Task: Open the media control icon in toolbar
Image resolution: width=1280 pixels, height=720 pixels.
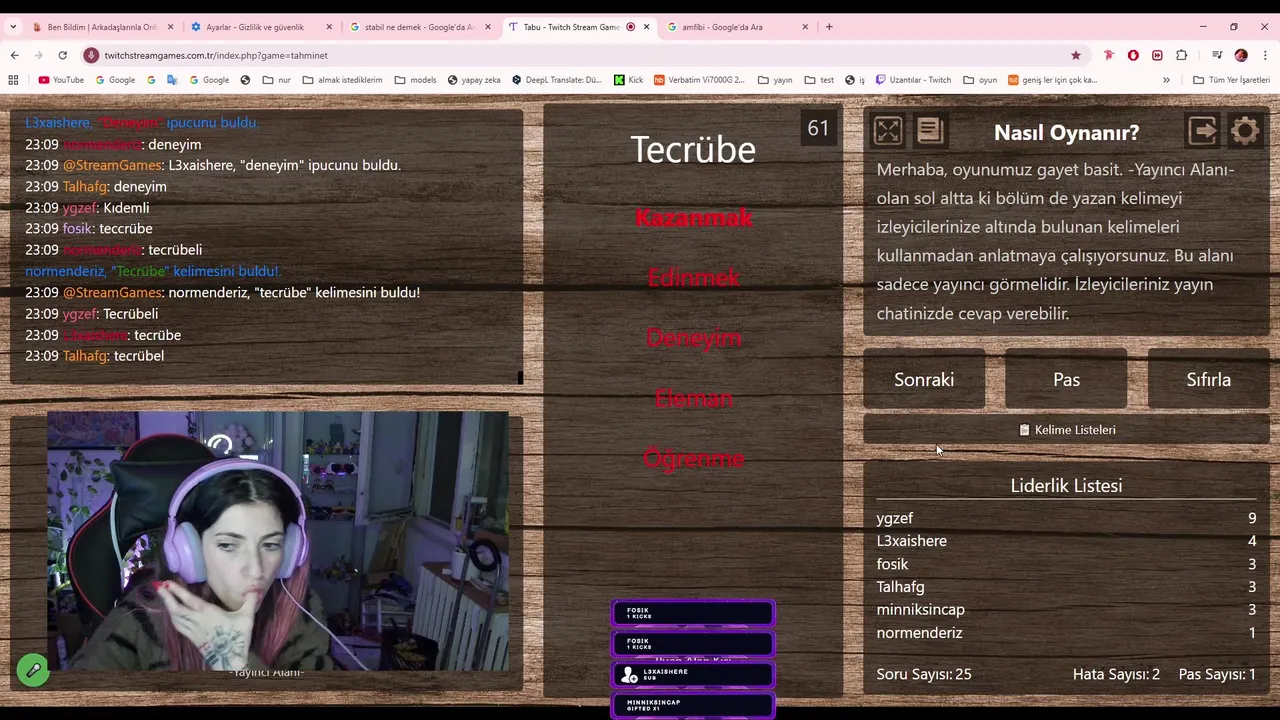Action: click(1217, 55)
